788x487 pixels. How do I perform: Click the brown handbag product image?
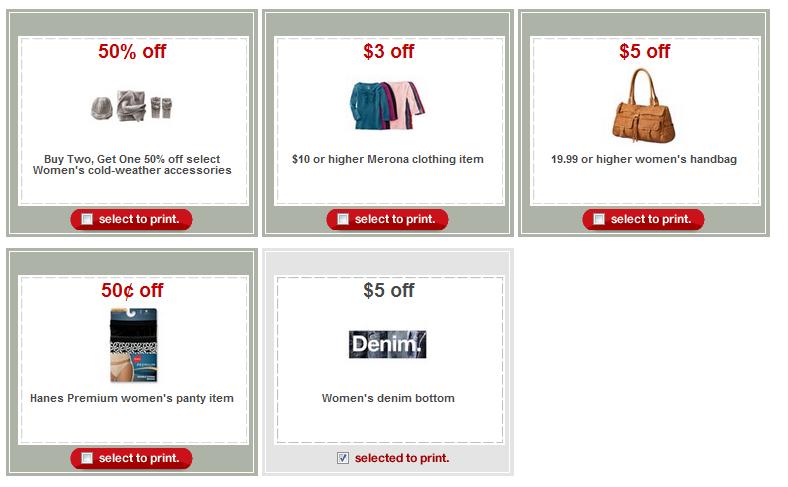644,105
